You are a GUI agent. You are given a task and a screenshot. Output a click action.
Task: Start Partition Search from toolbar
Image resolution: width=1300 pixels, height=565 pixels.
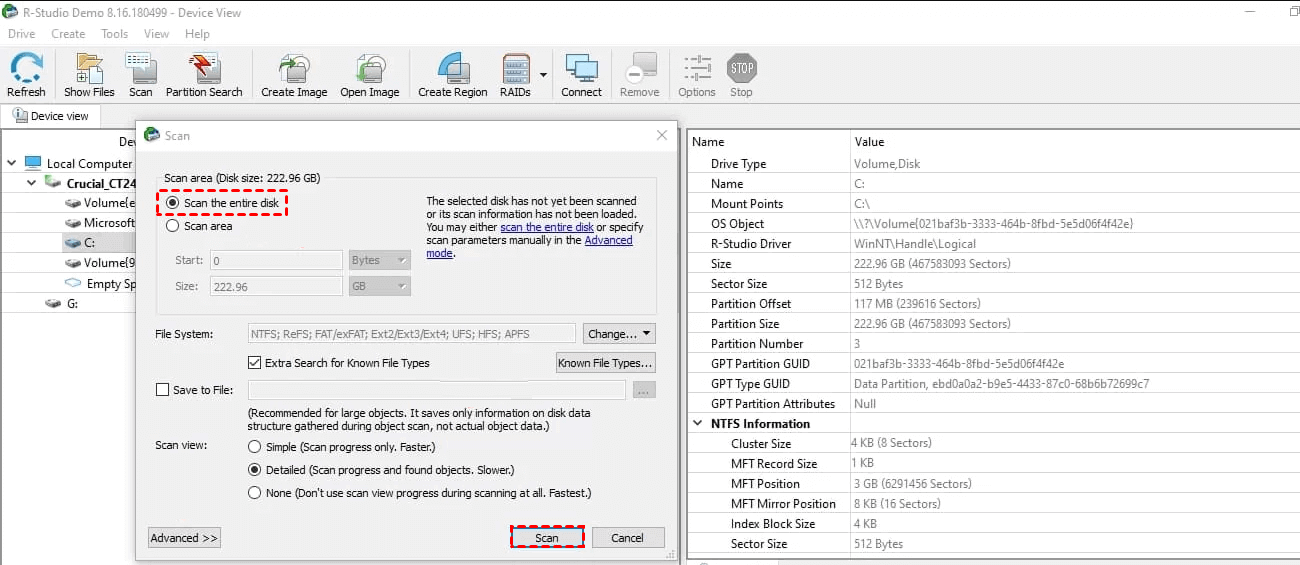tap(204, 75)
